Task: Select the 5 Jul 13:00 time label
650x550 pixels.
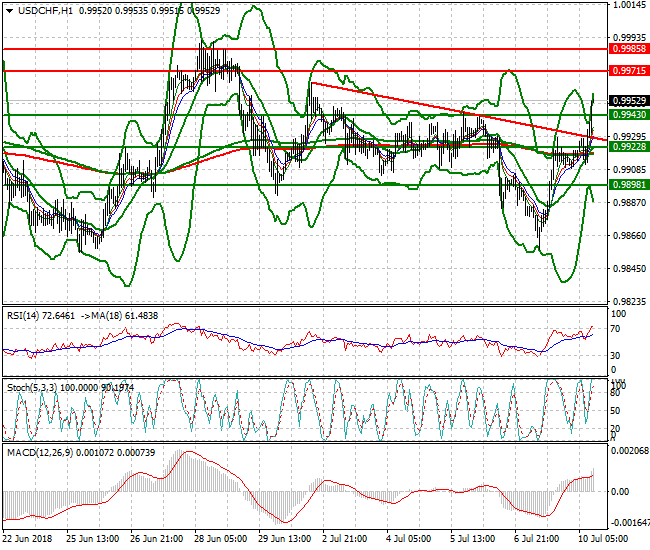Action: point(472,539)
